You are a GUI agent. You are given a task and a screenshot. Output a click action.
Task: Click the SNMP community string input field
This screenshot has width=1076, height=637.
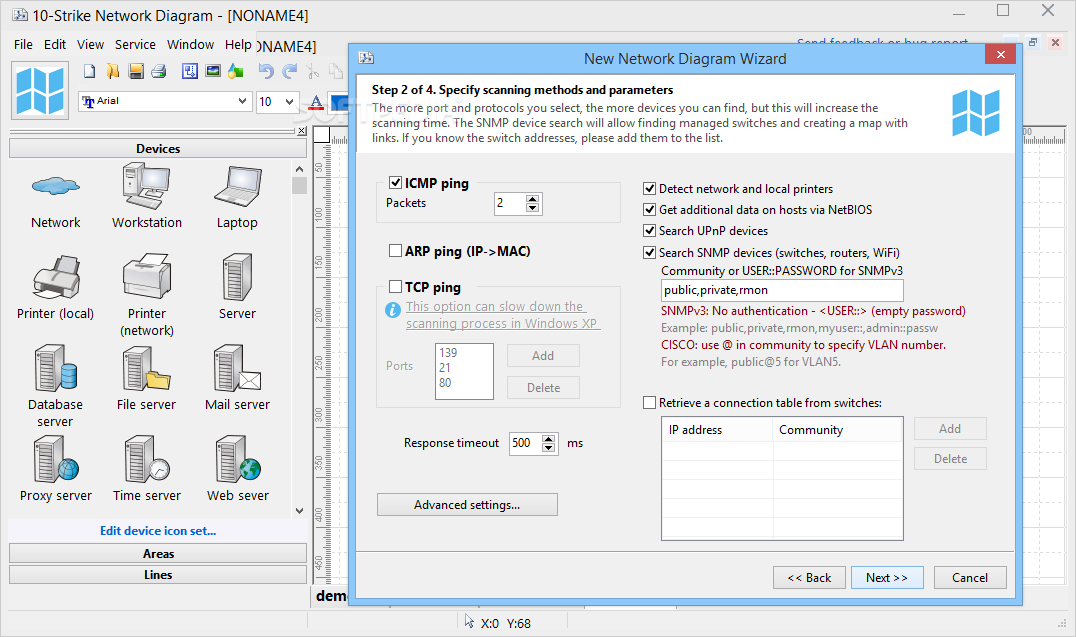pyautogui.click(x=782, y=290)
